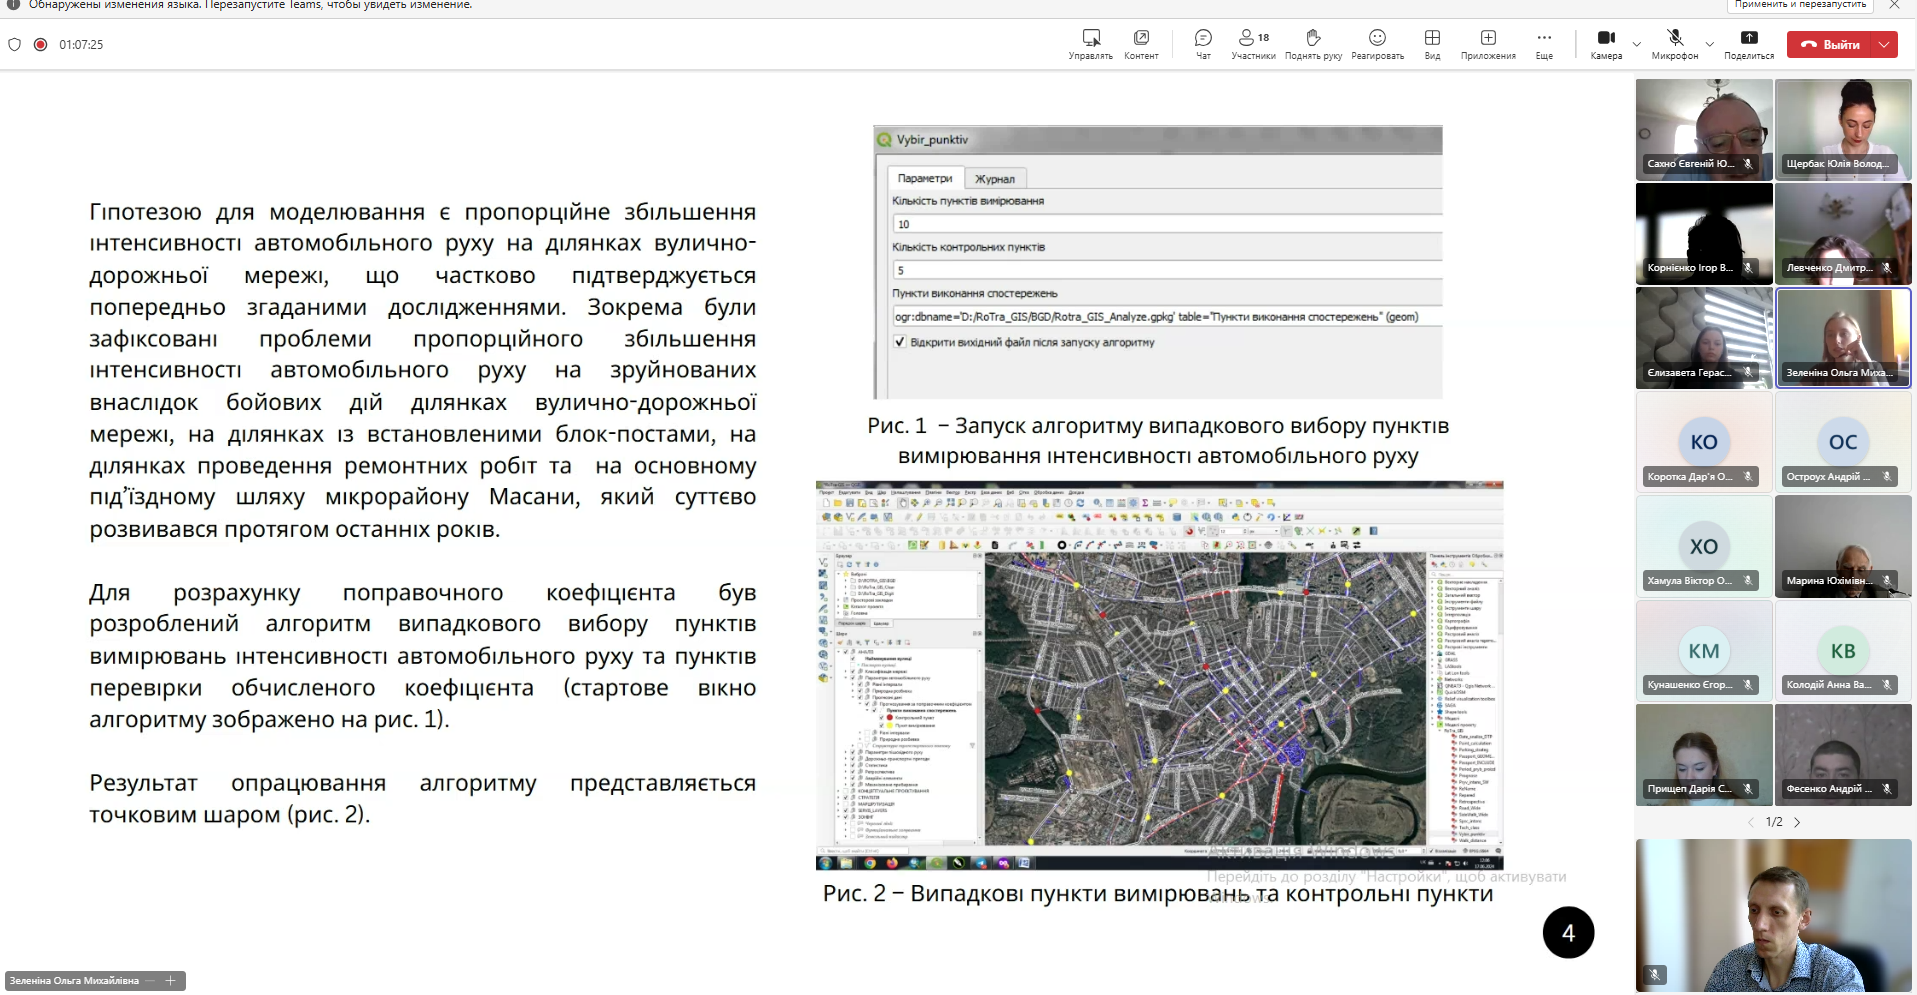1917x995 pixels.
Task: Change the meeting layout via Вид
Action: (x=1432, y=44)
